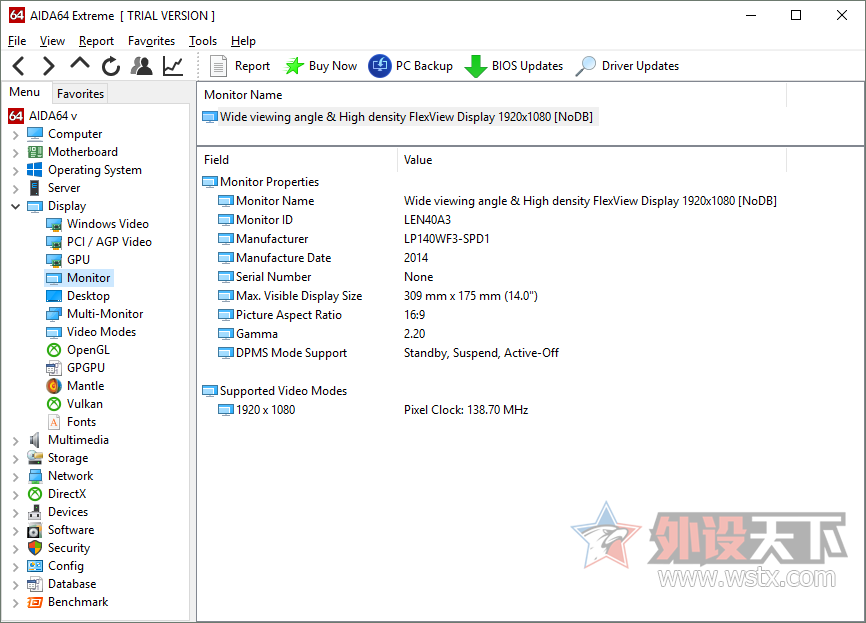This screenshot has height=623, width=866.
Task: Click the Database tree icon
Action: (35, 584)
